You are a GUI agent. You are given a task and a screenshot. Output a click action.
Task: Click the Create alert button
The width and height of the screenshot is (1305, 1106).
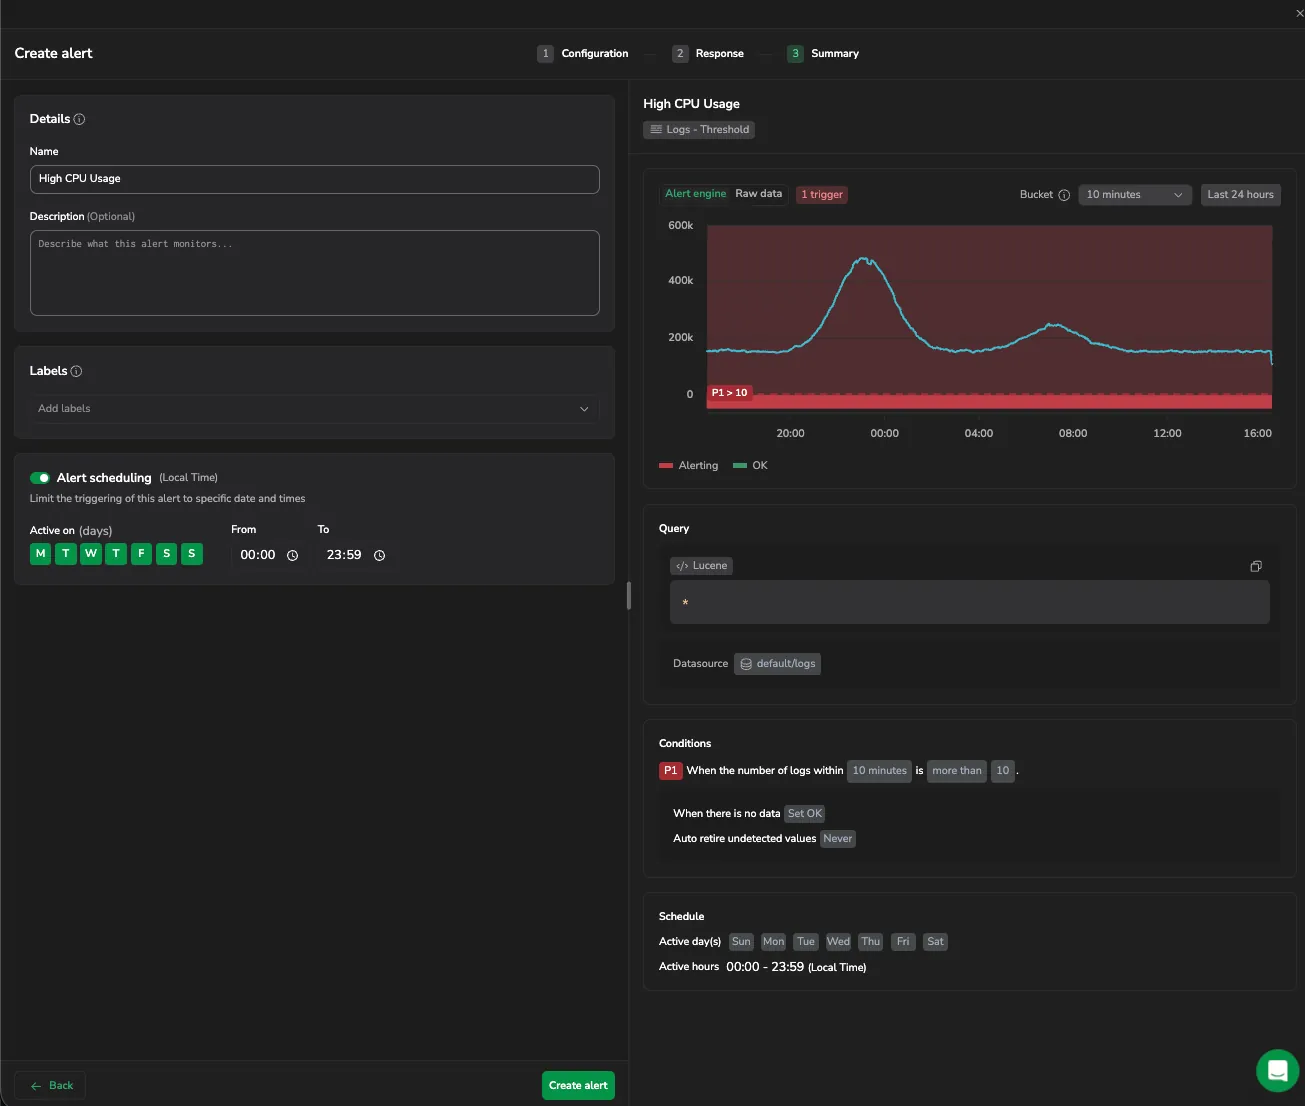point(578,1086)
